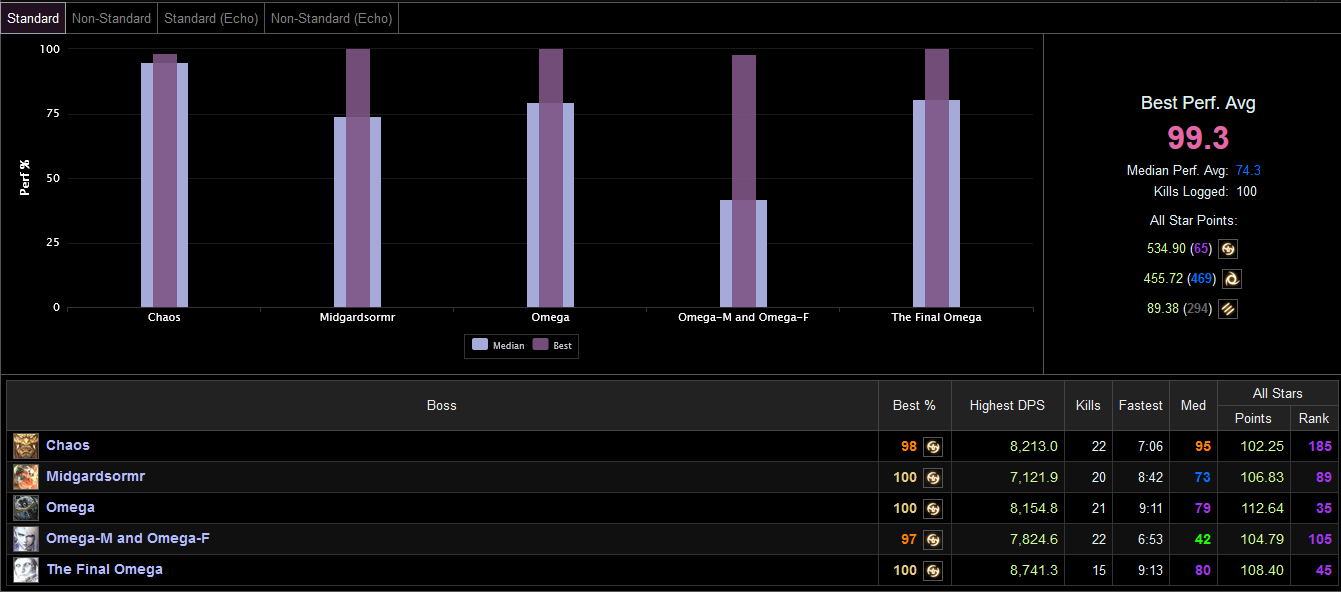Sort table by Fastest column header
Image resolution: width=1341 pixels, height=592 pixels.
tap(1140, 405)
